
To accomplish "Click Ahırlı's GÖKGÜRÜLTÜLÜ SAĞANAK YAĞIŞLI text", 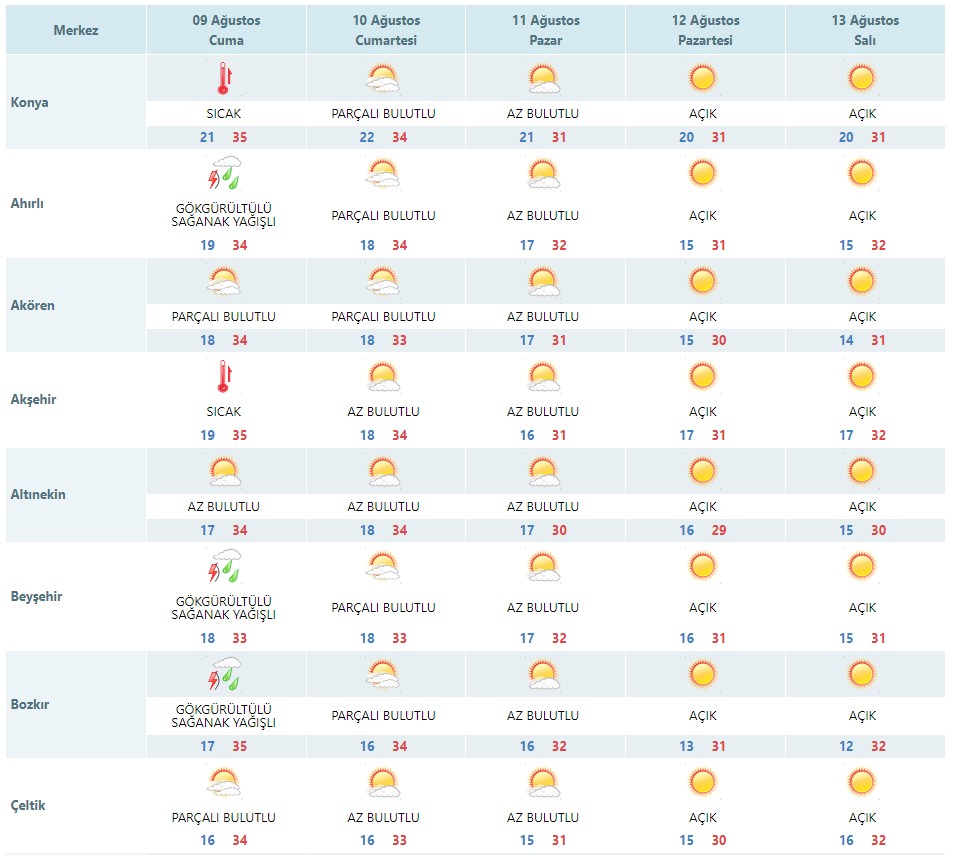I will (x=224, y=215).
